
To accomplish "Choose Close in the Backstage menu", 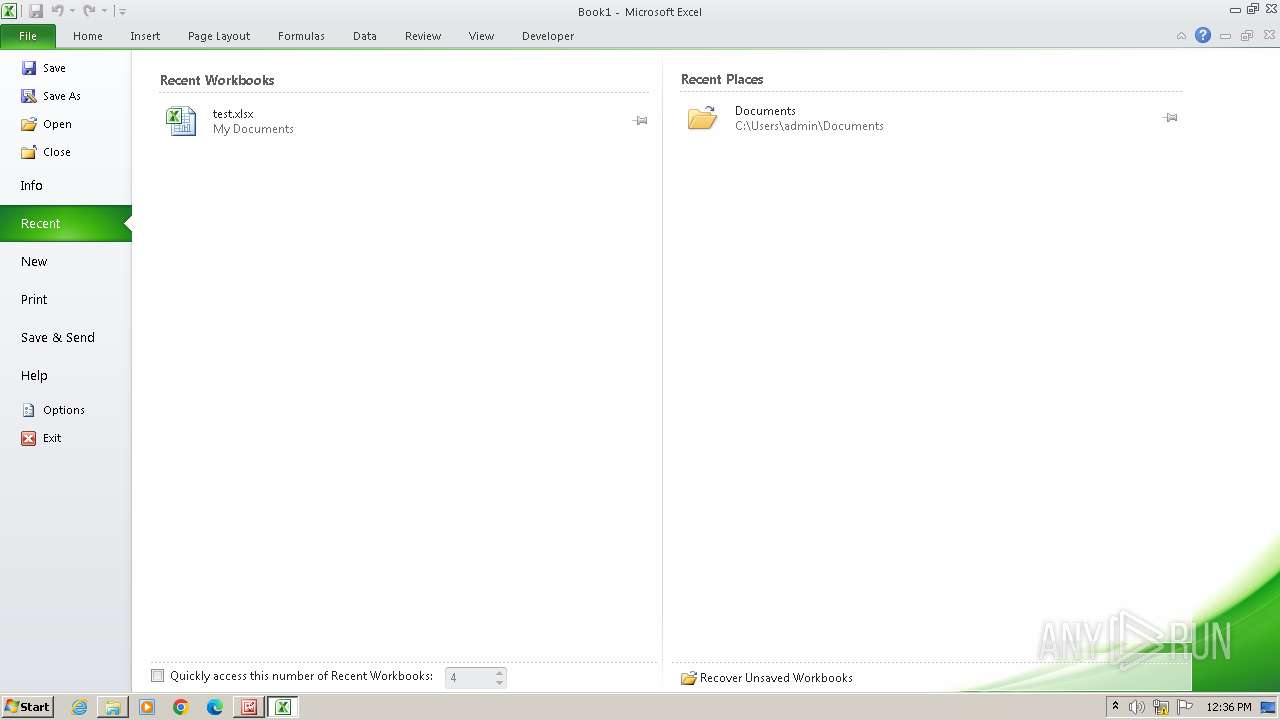I will [x=46, y=152].
